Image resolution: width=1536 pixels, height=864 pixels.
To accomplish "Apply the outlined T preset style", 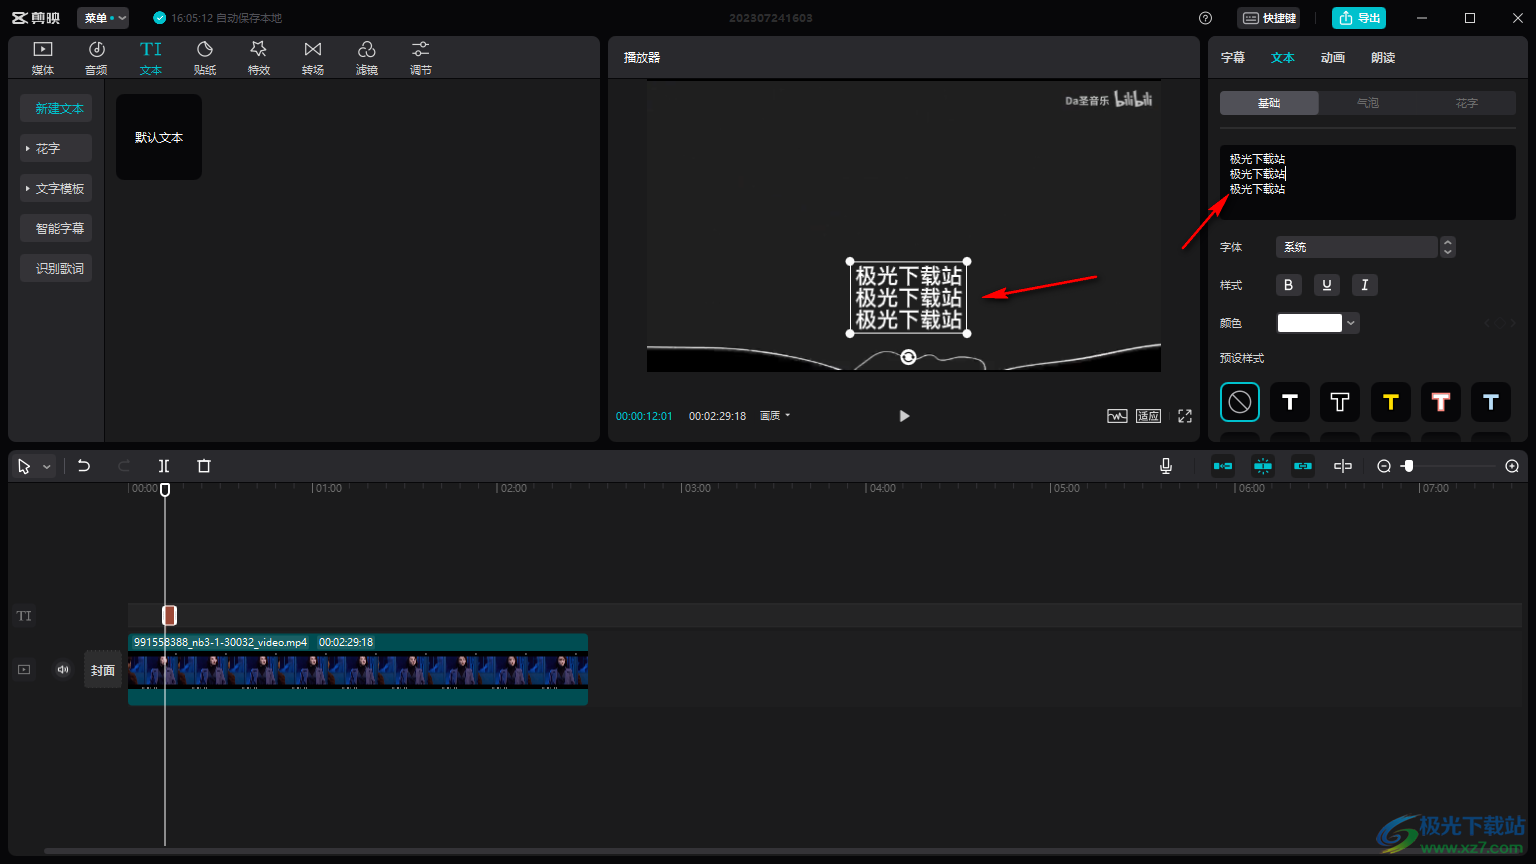I will click(x=1340, y=402).
